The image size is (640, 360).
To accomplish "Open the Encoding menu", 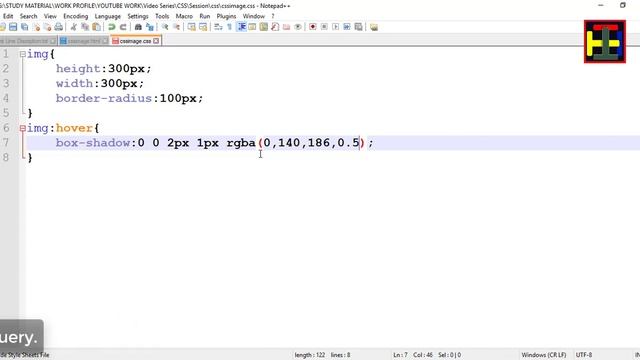I will tap(76, 16).
